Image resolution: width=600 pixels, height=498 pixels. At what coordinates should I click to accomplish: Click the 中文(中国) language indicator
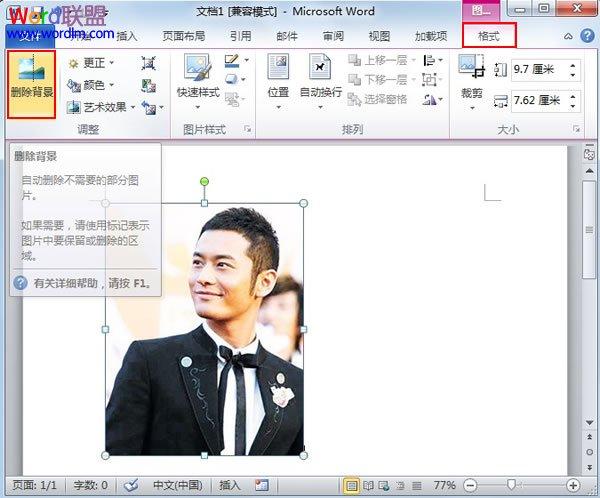(178, 485)
